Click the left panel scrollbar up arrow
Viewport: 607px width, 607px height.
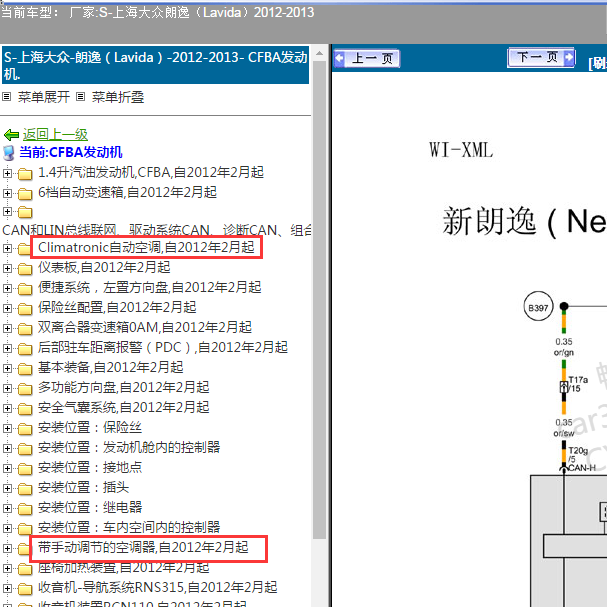pos(319,53)
